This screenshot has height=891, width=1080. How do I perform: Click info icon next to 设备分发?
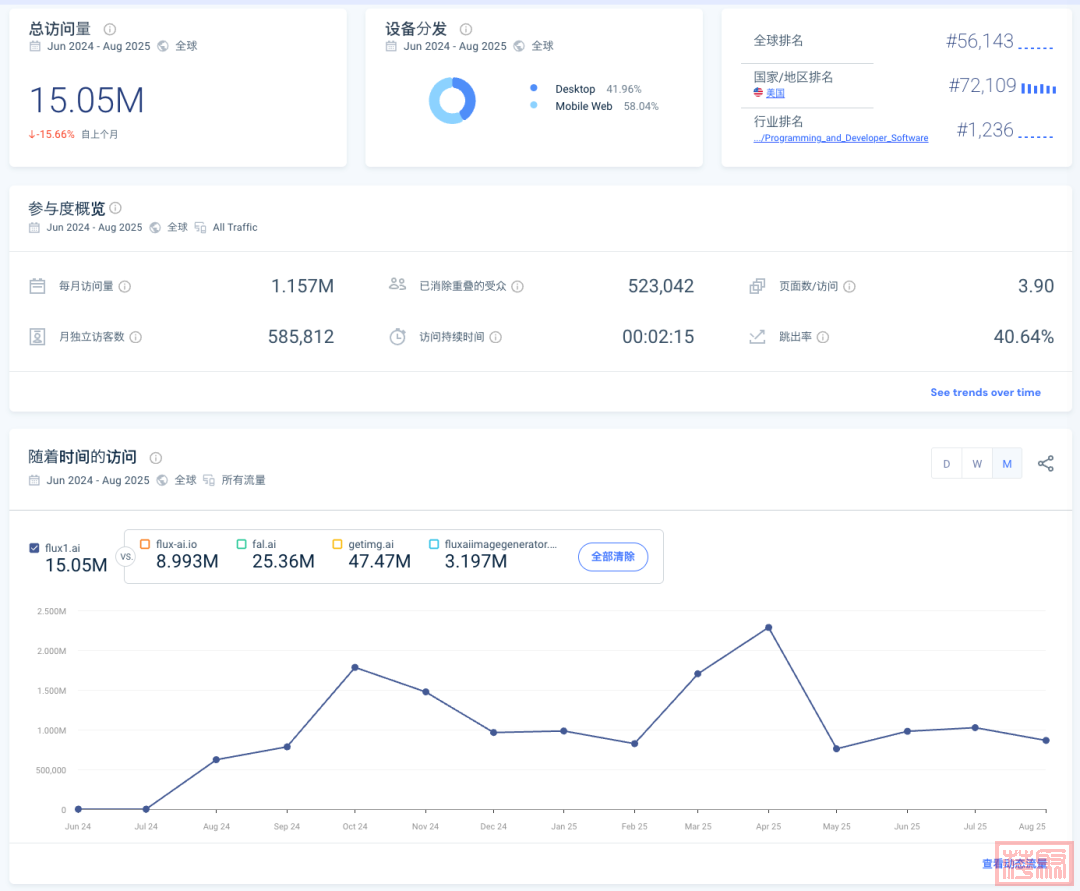point(466,30)
